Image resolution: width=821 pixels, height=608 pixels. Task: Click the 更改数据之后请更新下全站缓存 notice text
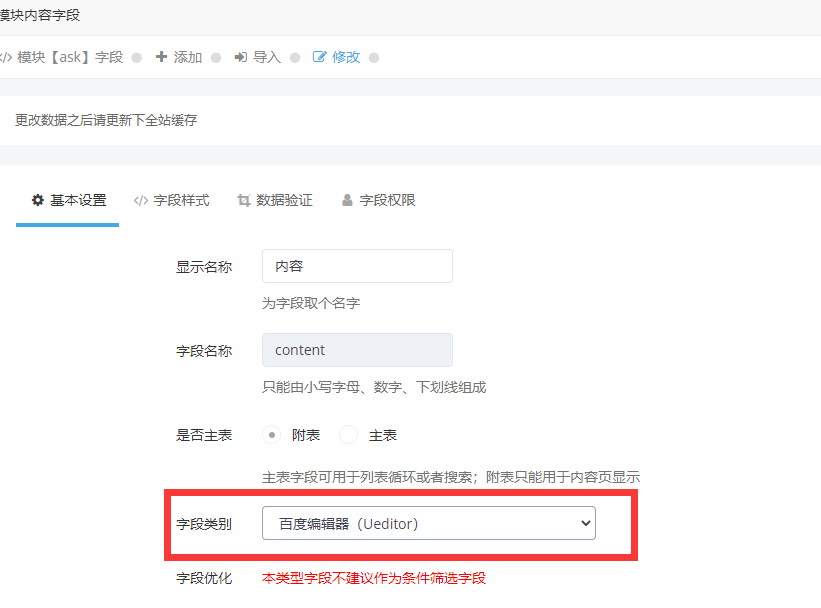tap(106, 120)
